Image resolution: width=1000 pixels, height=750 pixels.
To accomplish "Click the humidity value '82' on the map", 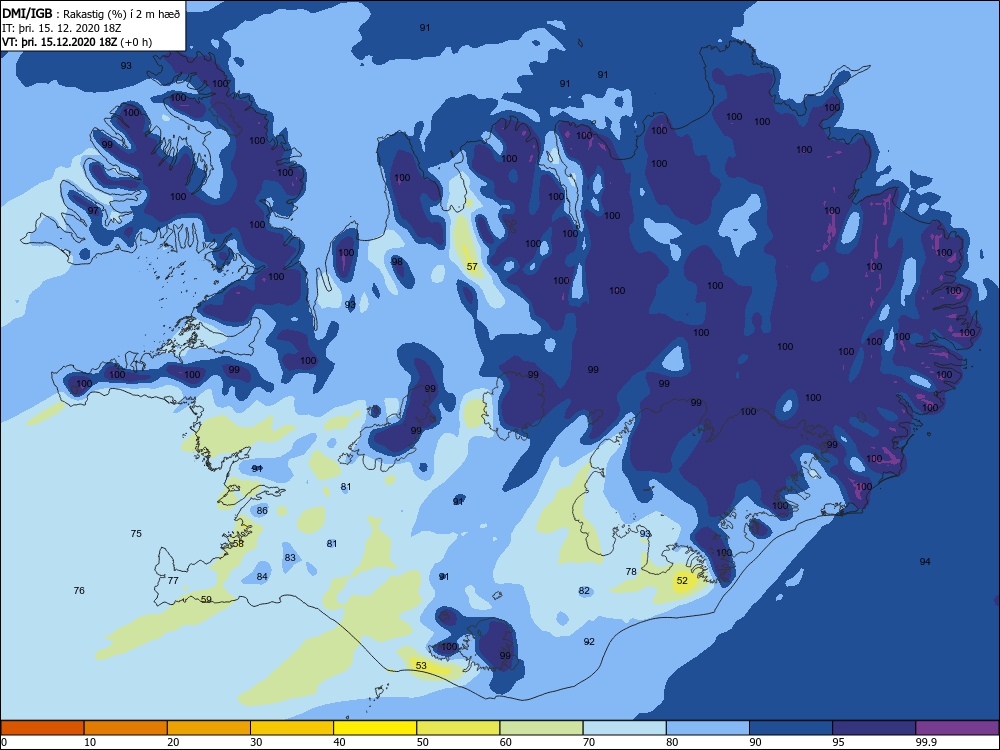I will [584, 591].
